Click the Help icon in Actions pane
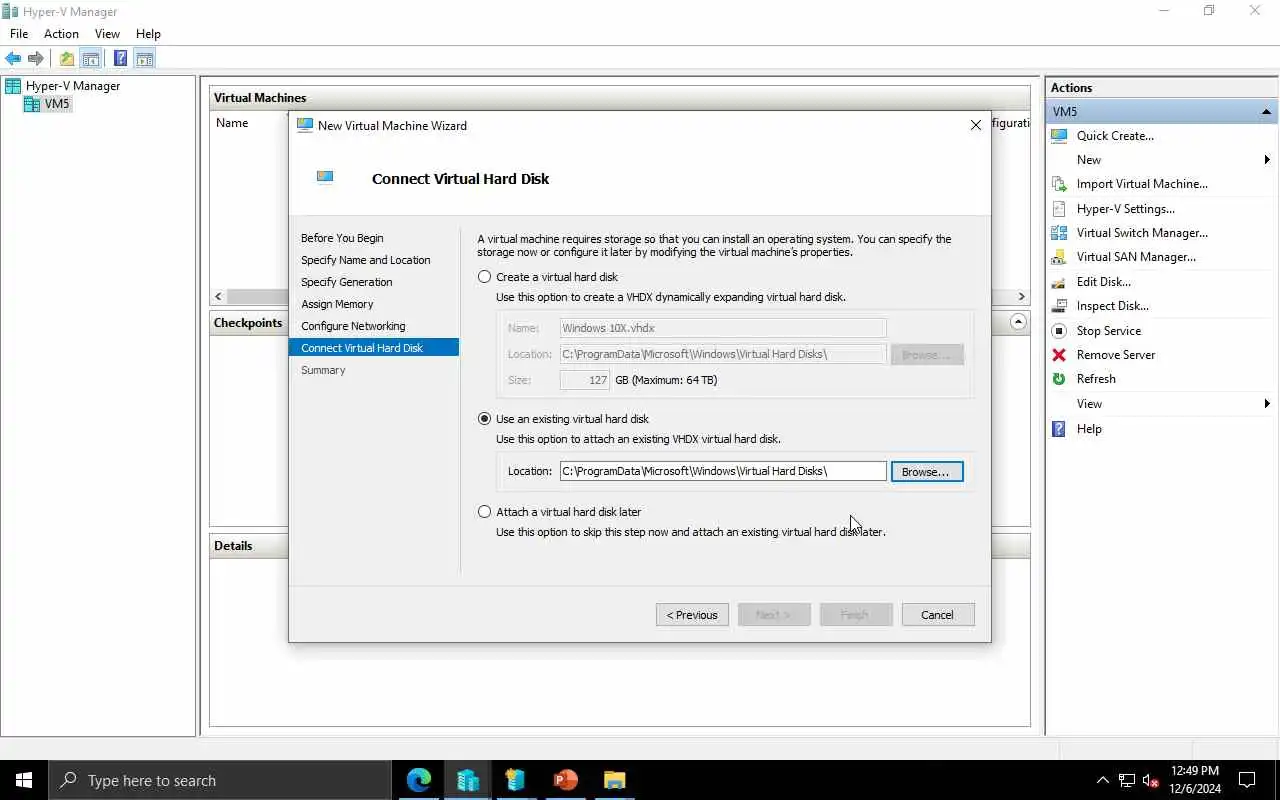Viewport: 1280px width, 800px height. [x=1059, y=429]
